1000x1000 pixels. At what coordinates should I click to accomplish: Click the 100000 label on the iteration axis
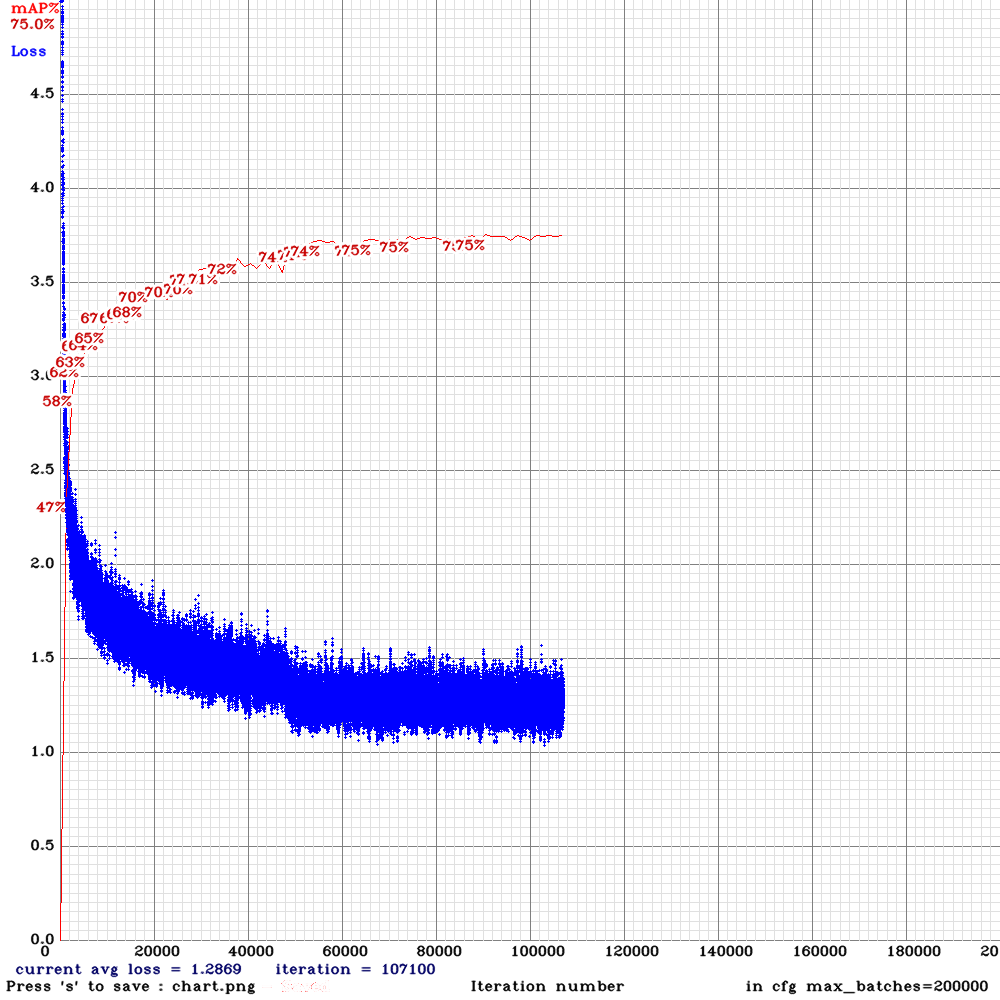pos(537,950)
